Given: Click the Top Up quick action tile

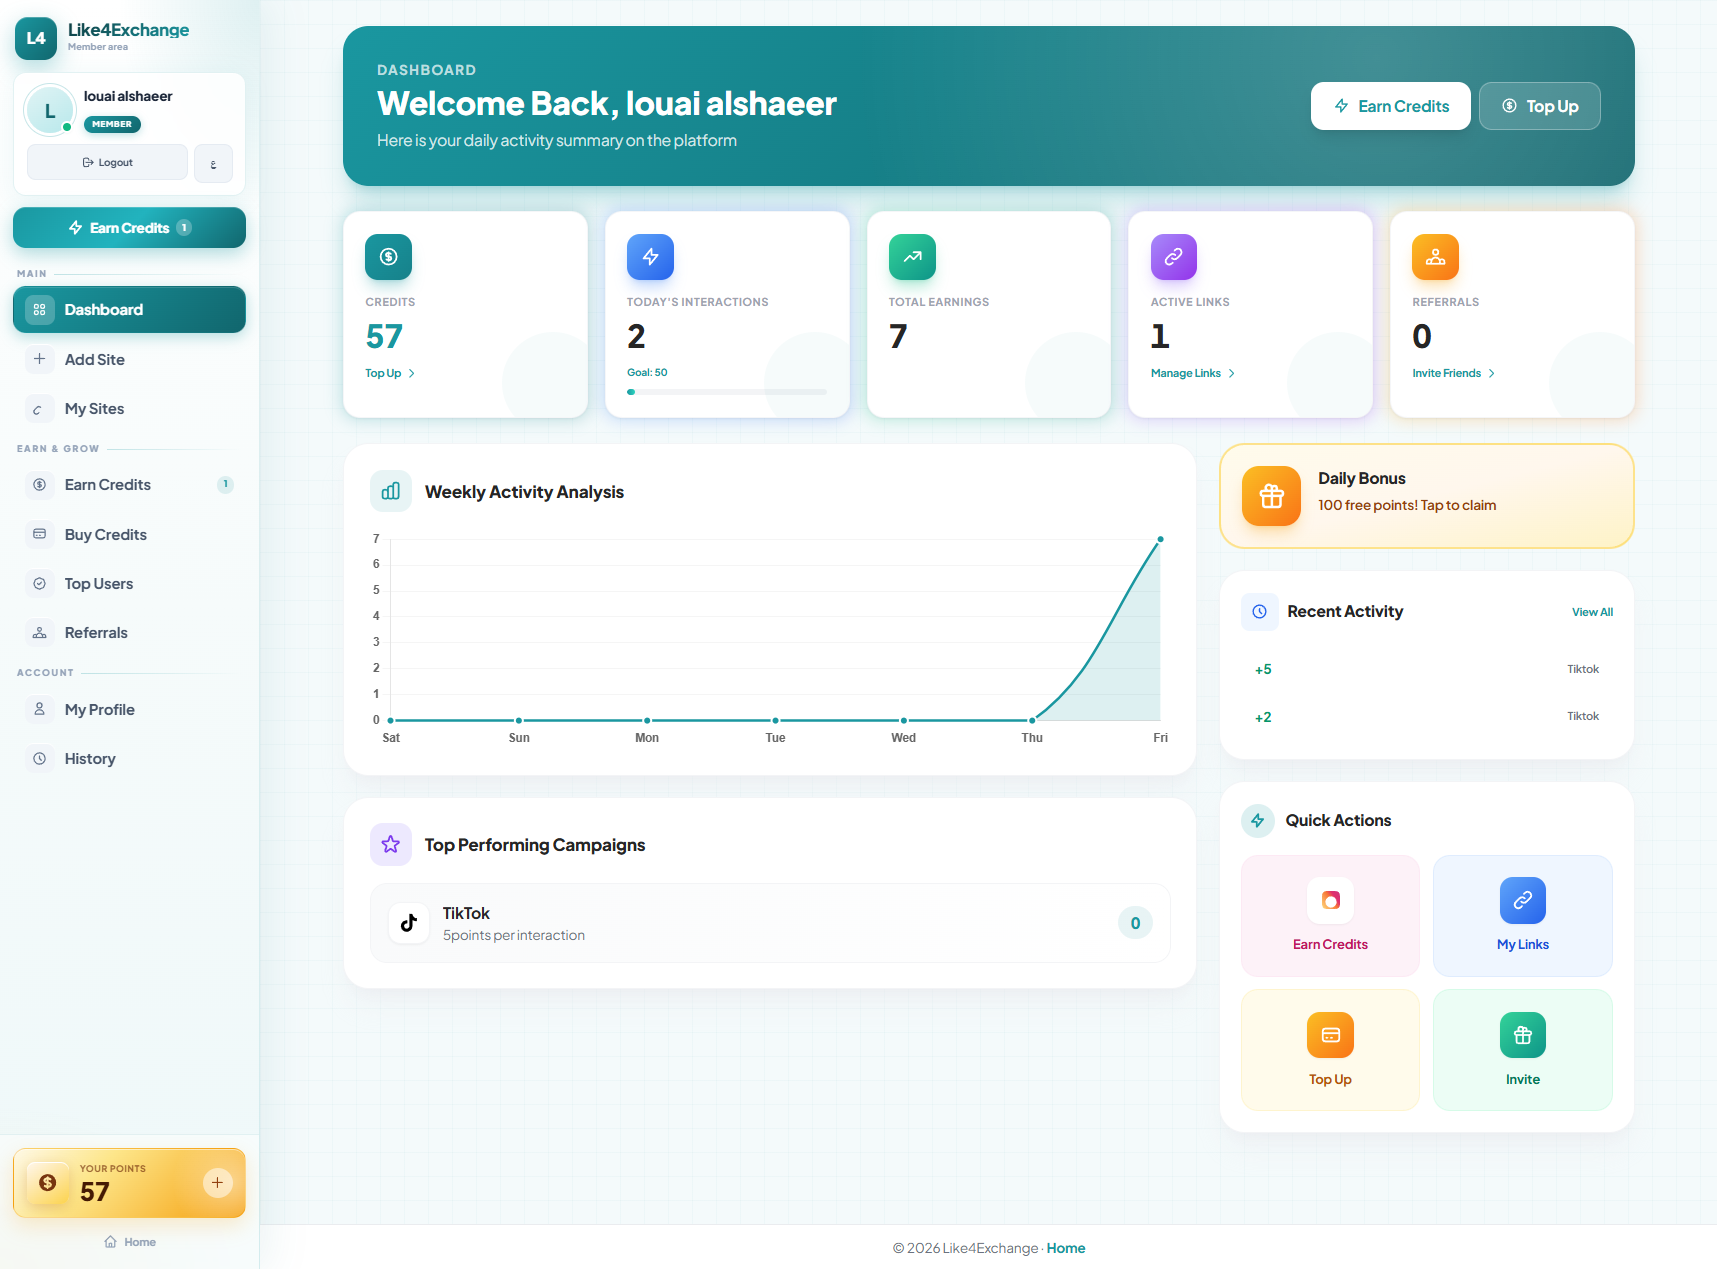Looking at the screenshot, I should tap(1330, 1050).
